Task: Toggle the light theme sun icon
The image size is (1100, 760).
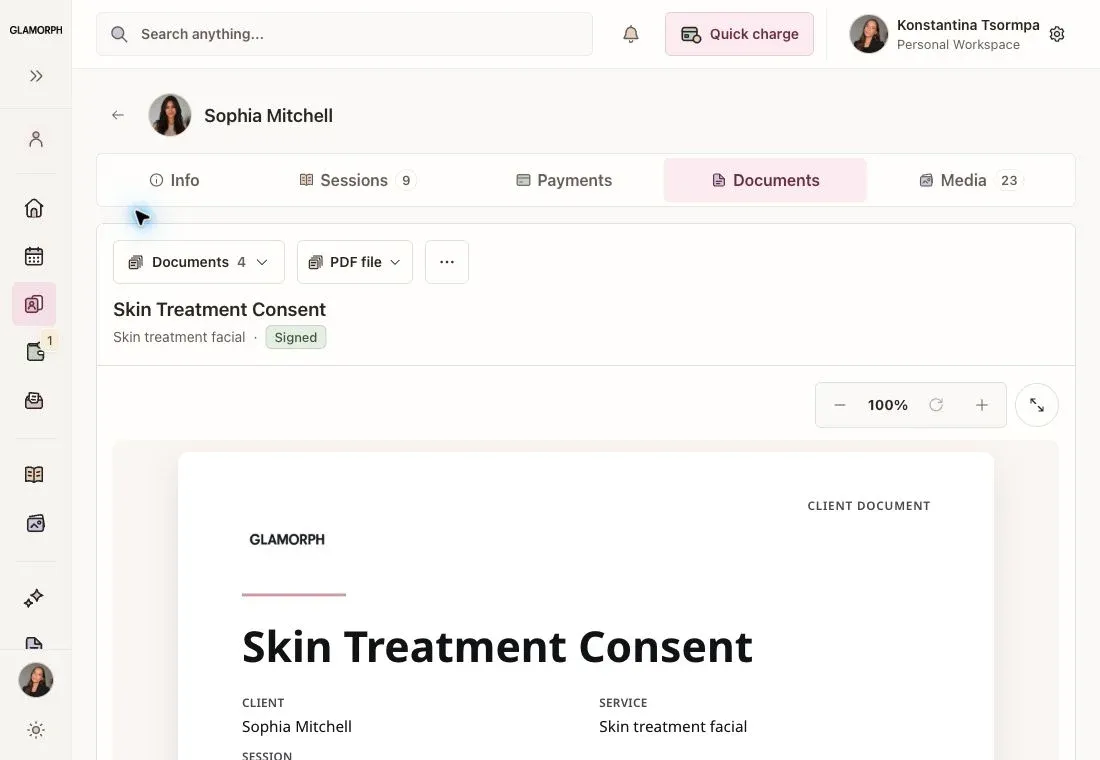Action: (x=36, y=730)
